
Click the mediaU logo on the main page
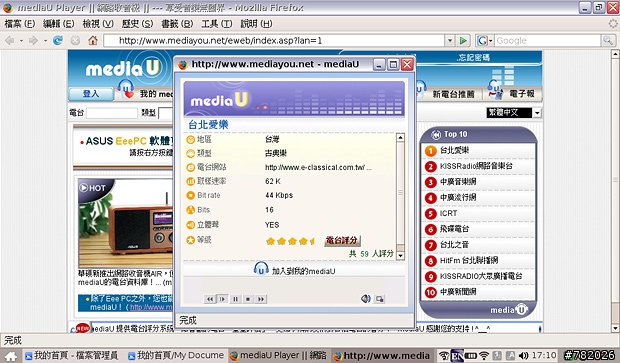tap(123, 68)
